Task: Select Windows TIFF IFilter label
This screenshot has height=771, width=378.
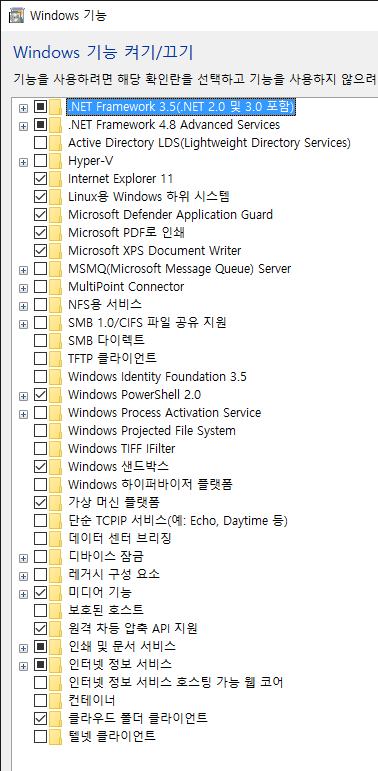Action: click(121, 448)
